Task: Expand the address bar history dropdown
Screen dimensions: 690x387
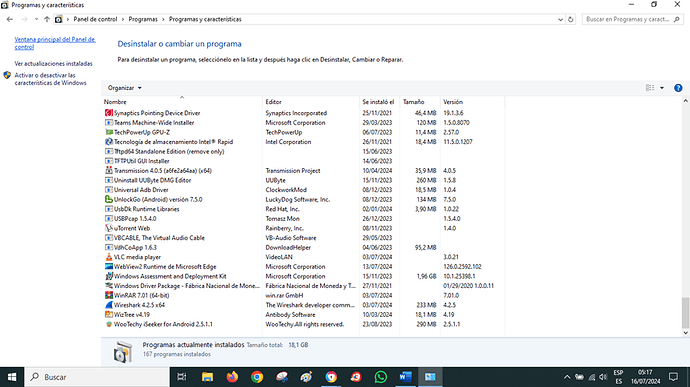Action: 560,19
